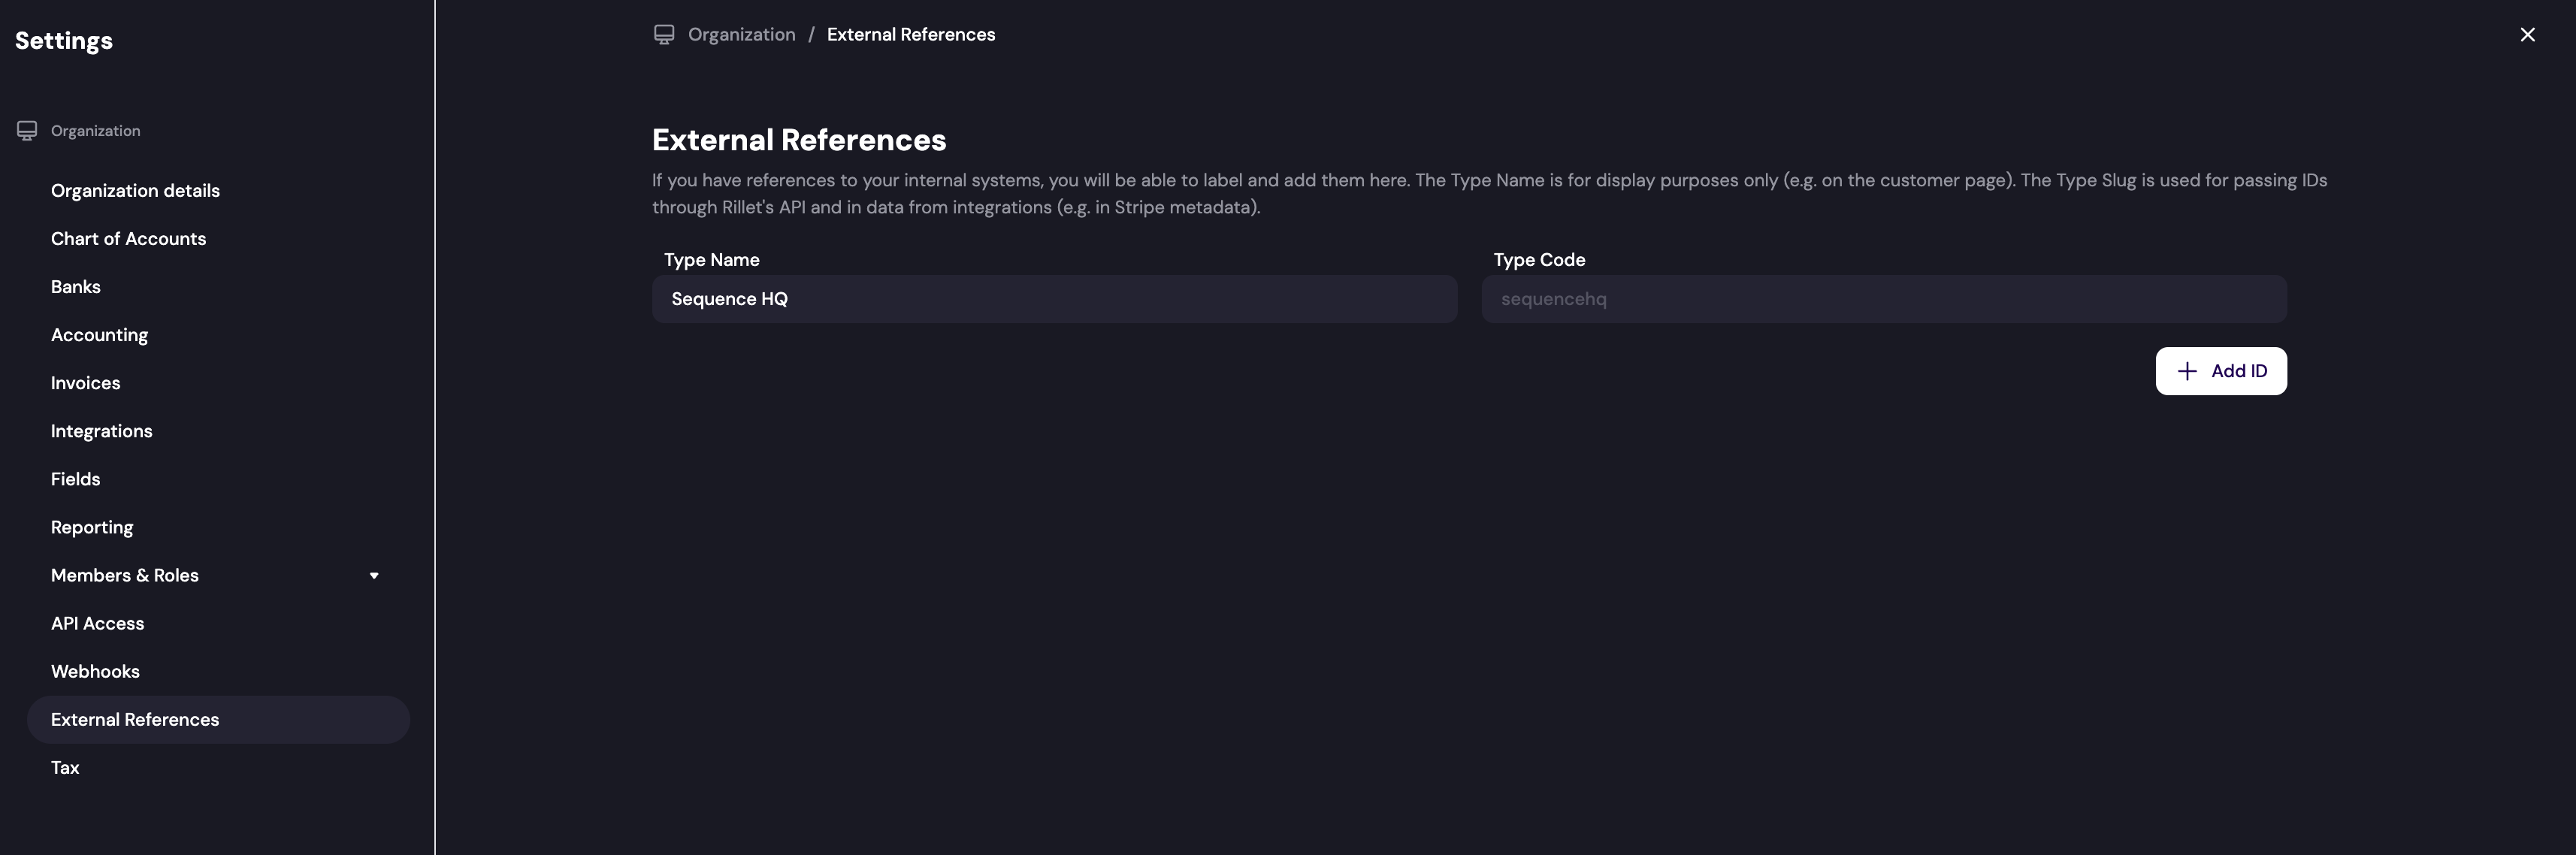The width and height of the screenshot is (2576, 855).
Task: Go to Invoices settings
Action: (x=85, y=382)
